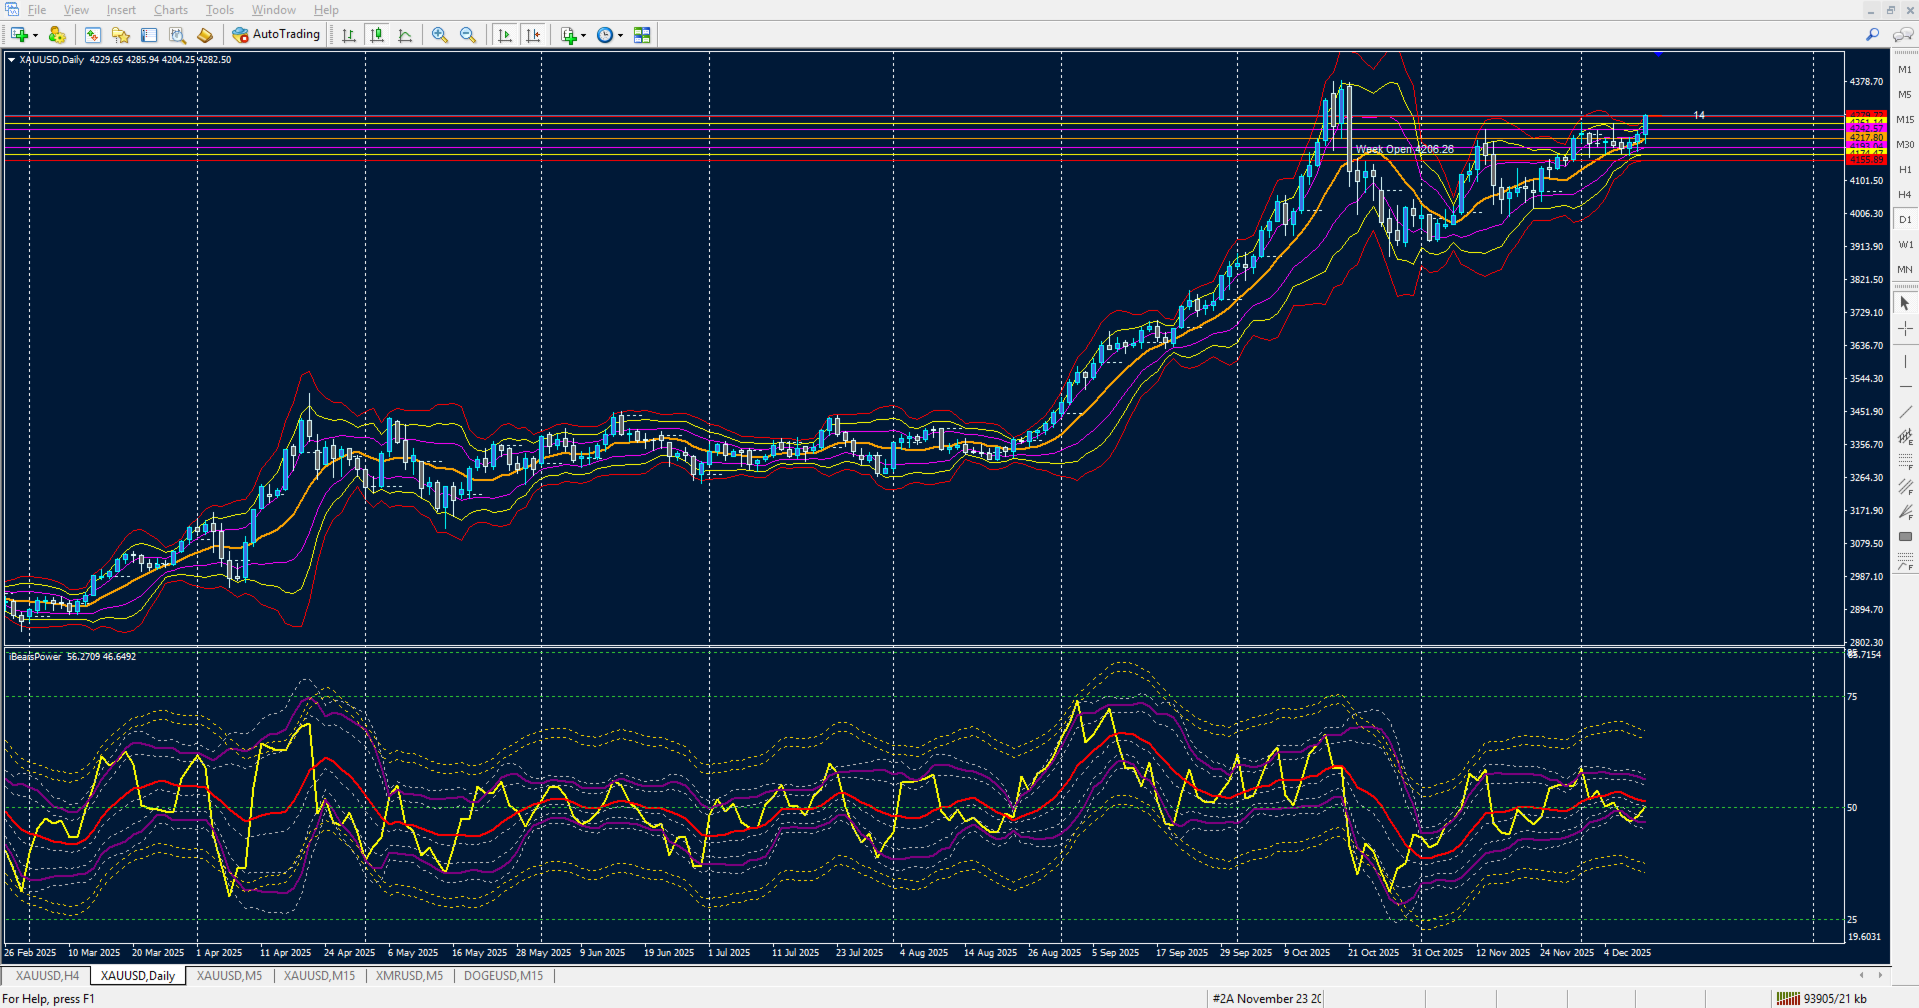Switch to the DOGEUSD,M15 chart tab
1919x1008 pixels.
point(503,976)
